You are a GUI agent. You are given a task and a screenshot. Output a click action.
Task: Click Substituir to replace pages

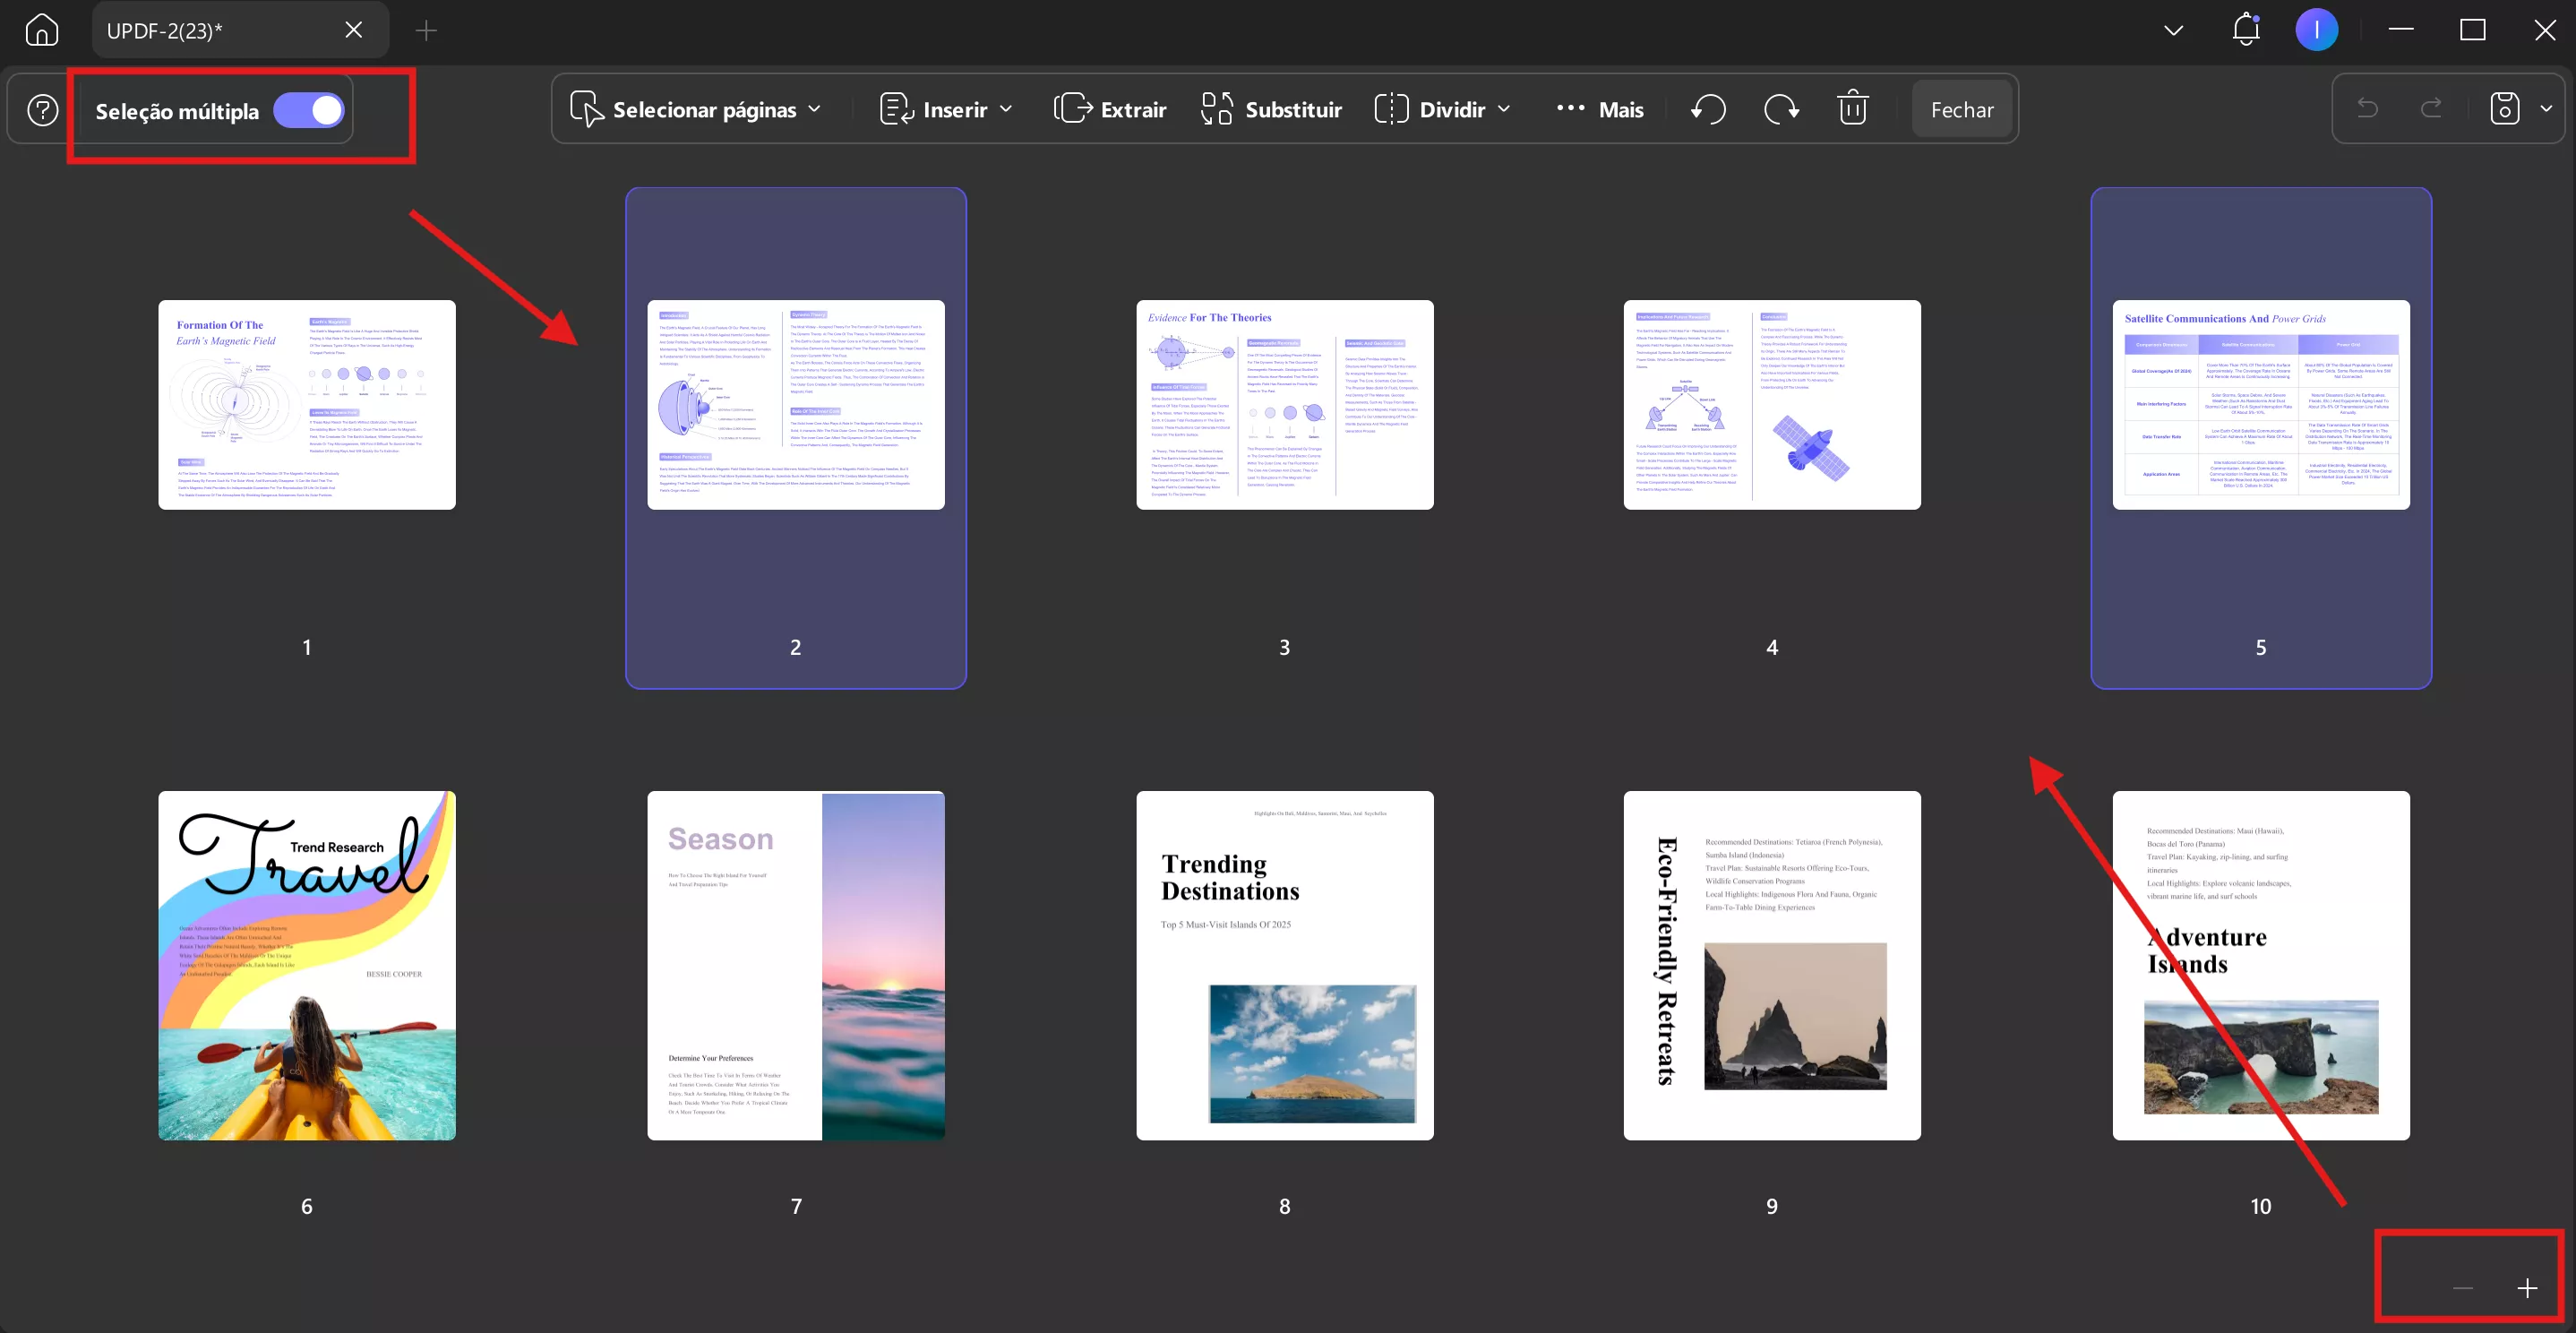pyautogui.click(x=1272, y=109)
